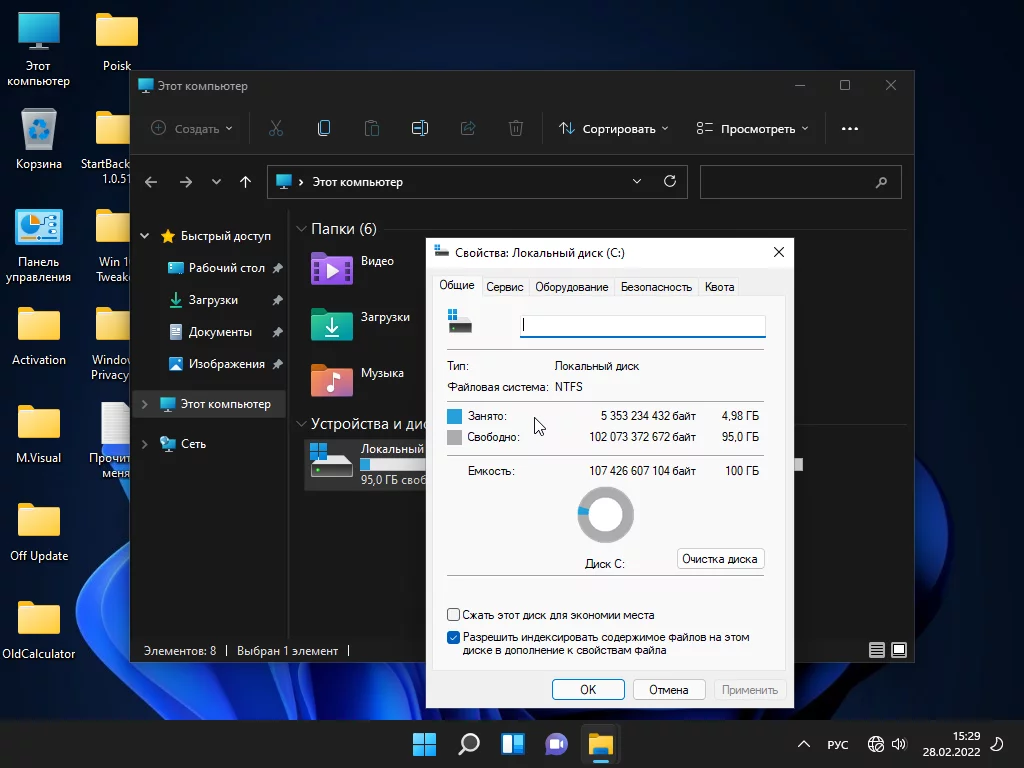Collapse the 'Папки (6)' group
The height and width of the screenshot is (768, 1024).
(x=300, y=229)
